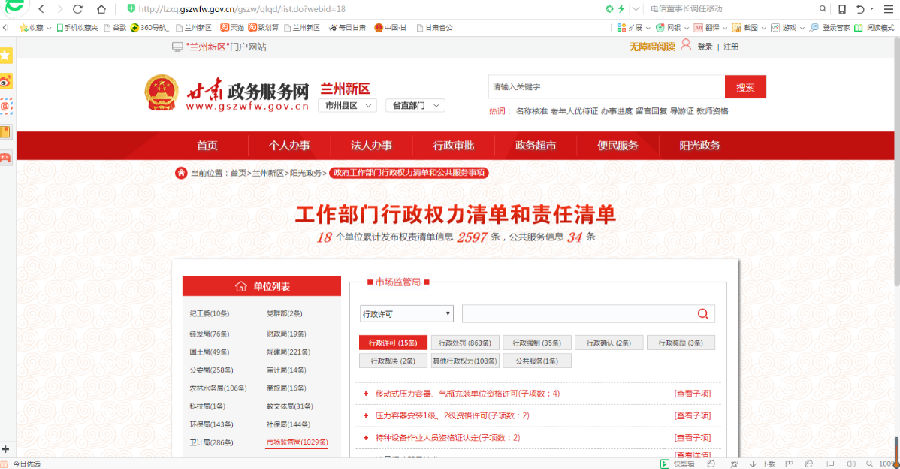Open 阳光政务 in the red navigation bar
The width and height of the screenshot is (900, 469).
(x=699, y=145)
